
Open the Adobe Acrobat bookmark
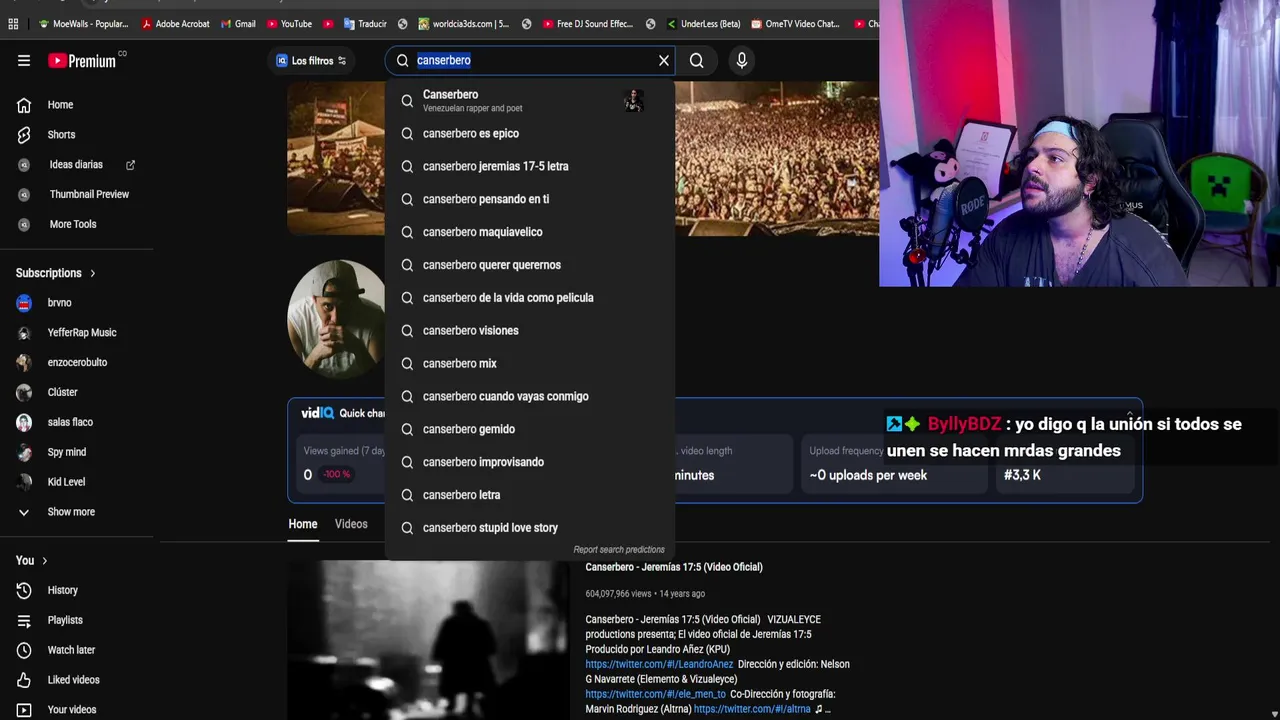click(x=175, y=24)
